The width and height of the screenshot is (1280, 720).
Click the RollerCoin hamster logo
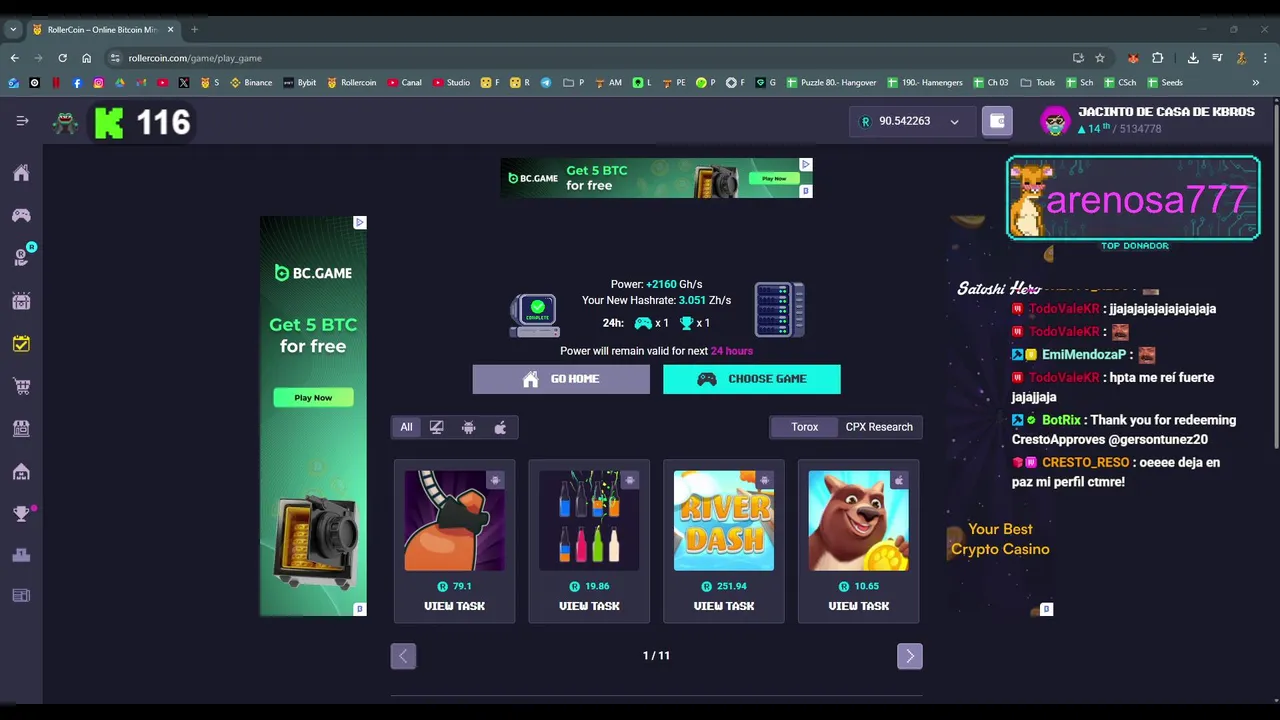point(65,123)
